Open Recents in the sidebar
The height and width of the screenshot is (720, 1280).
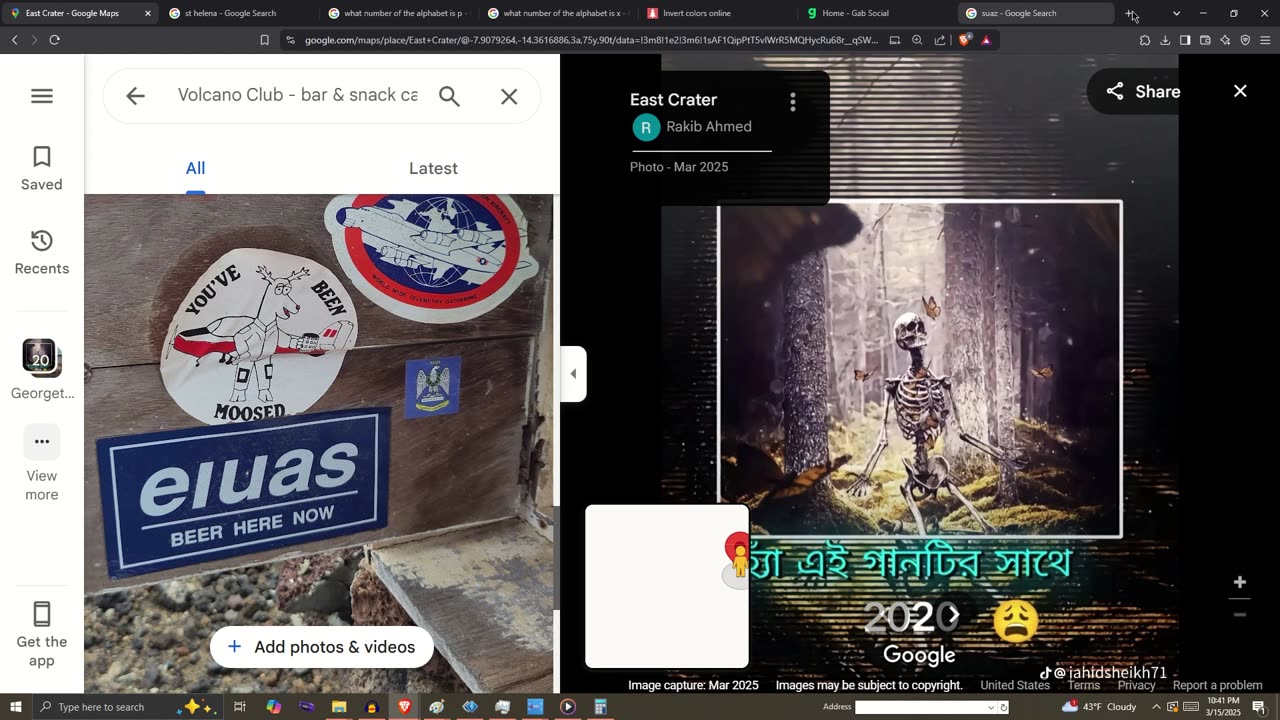(x=41, y=253)
